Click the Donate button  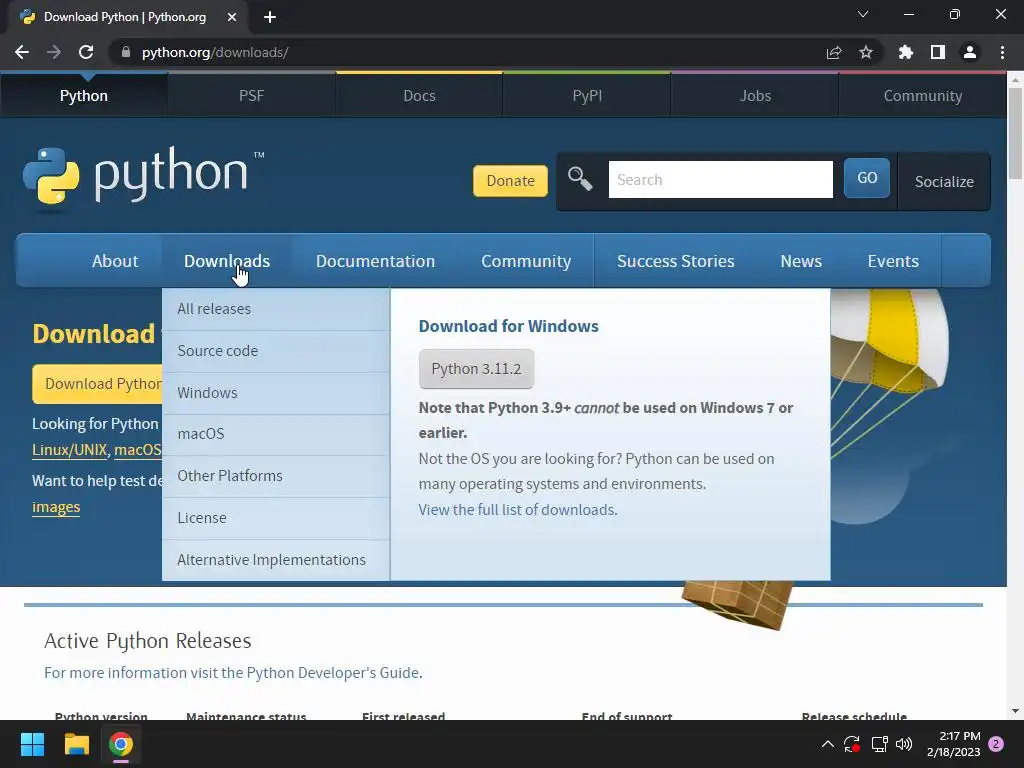pyautogui.click(x=510, y=181)
